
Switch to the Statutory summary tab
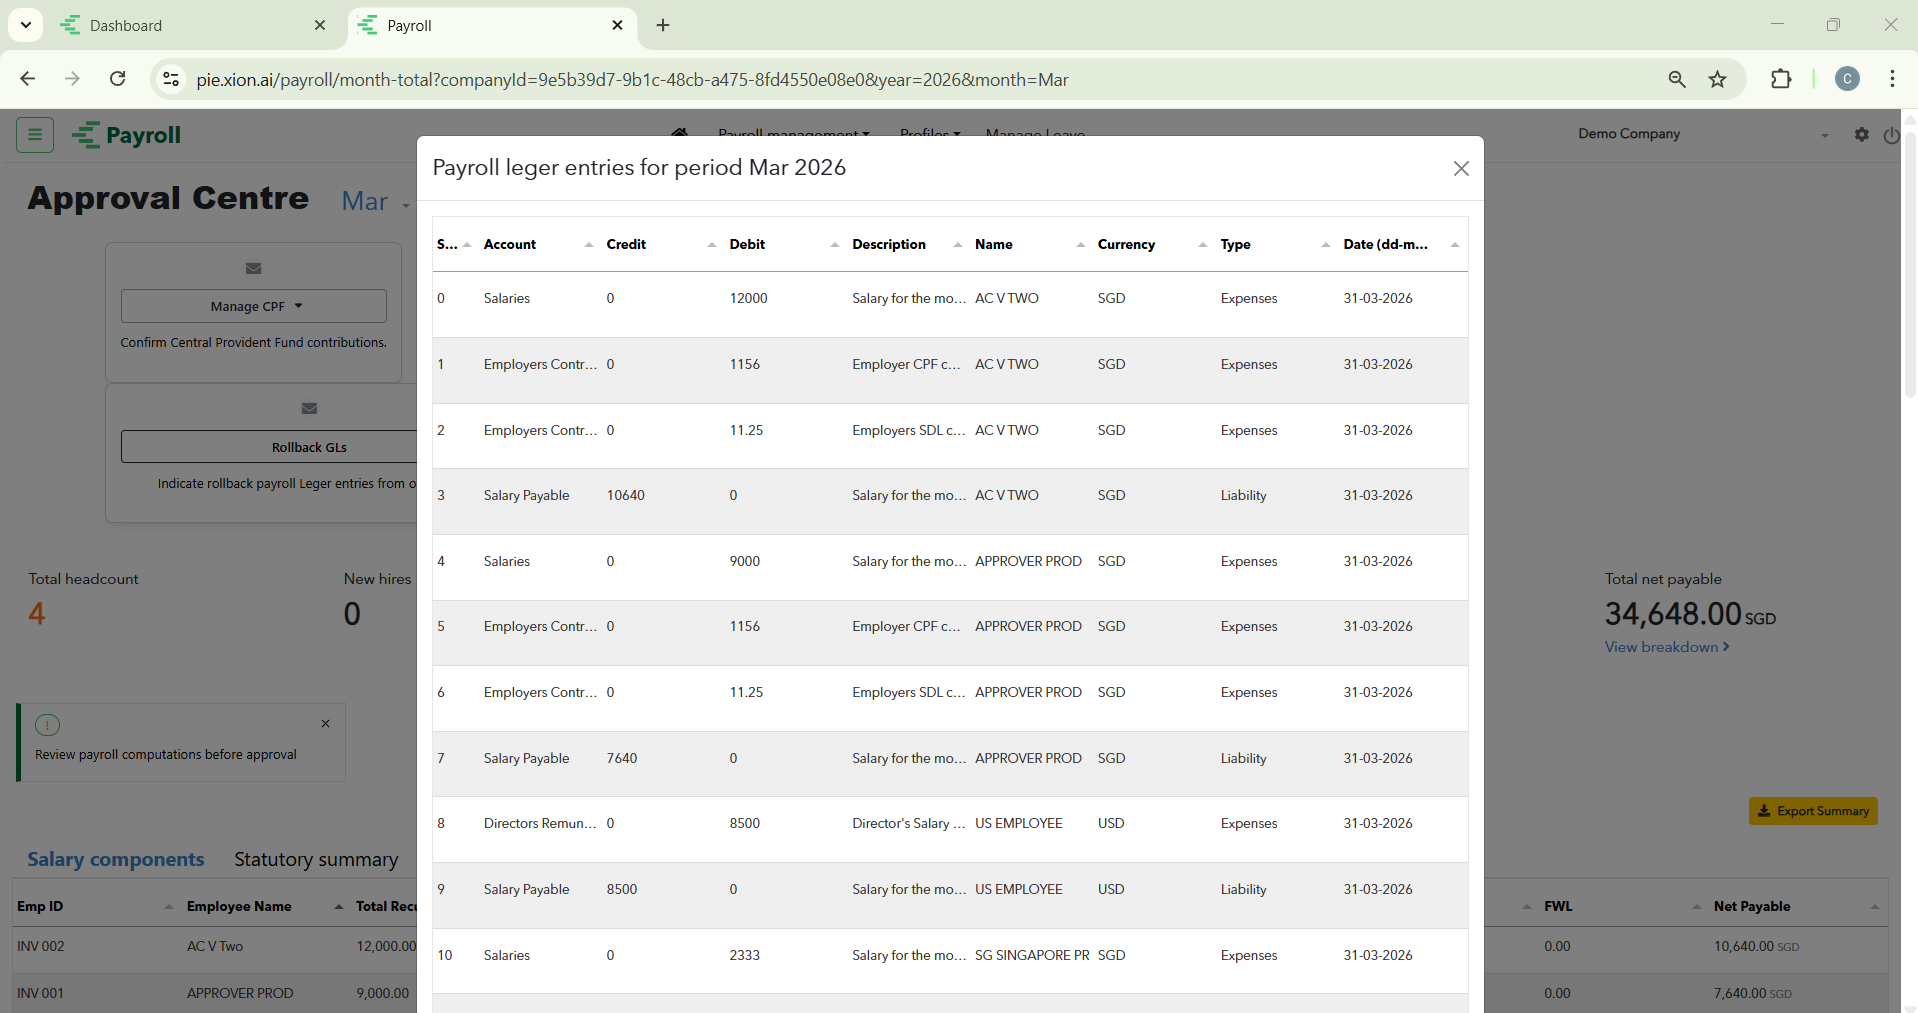click(x=316, y=860)
